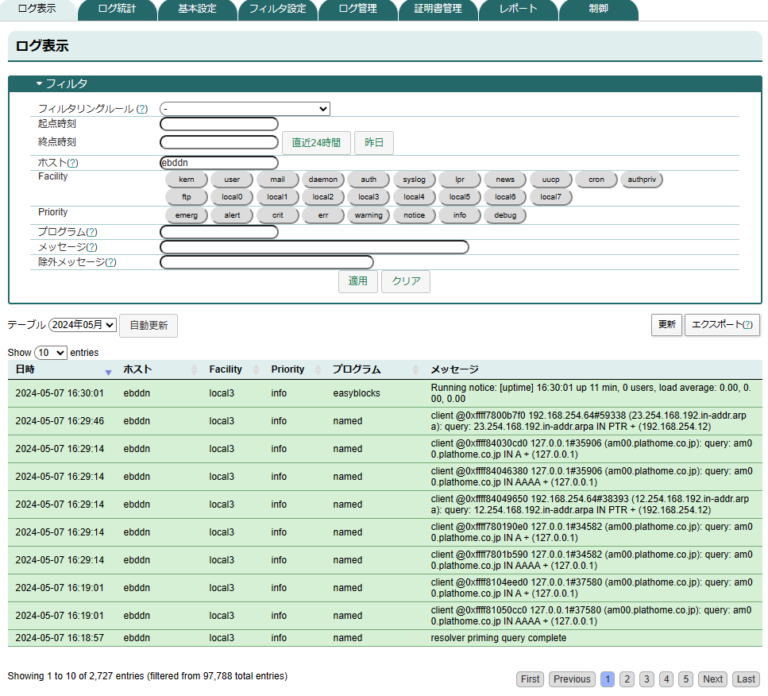Toggle the warning priority filter
The image size is (768, 696).
point(368,215)
